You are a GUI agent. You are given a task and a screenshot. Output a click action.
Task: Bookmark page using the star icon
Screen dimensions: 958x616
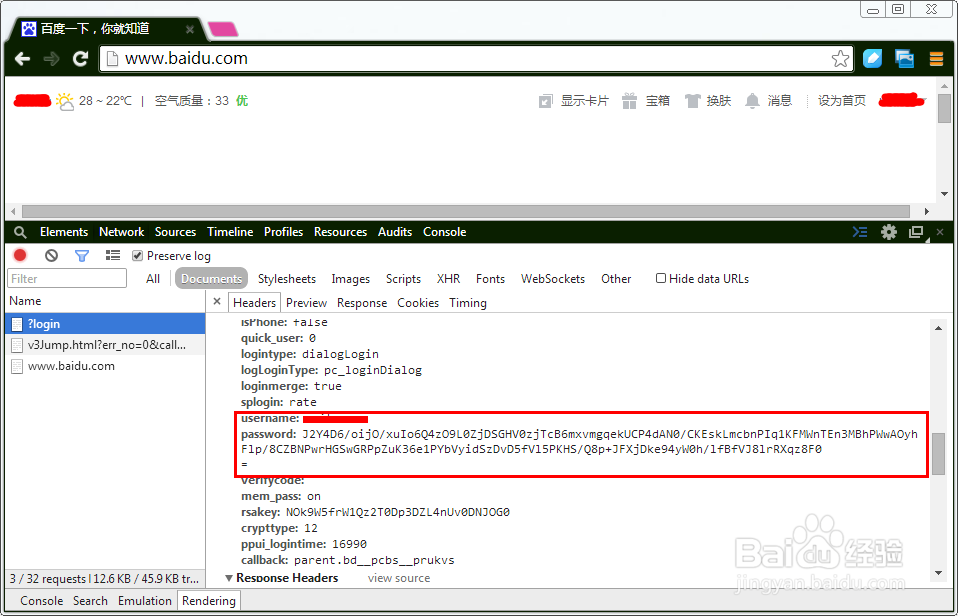[840, 59]
